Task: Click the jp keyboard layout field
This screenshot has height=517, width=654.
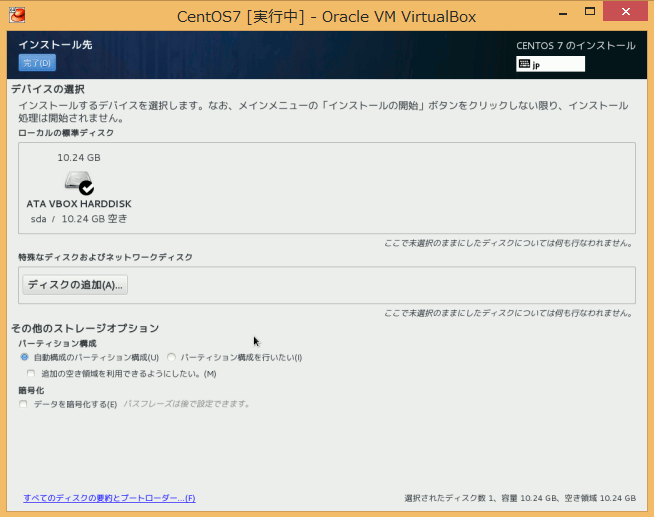Action: click(x=557, y=64)
